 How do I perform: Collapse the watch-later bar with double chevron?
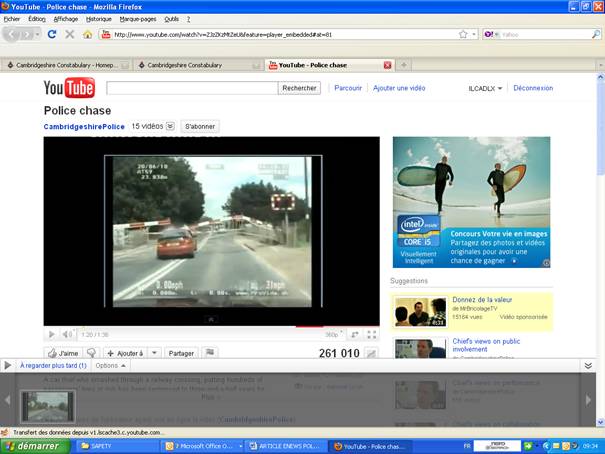pyautogui.click(x=588, y=365)
